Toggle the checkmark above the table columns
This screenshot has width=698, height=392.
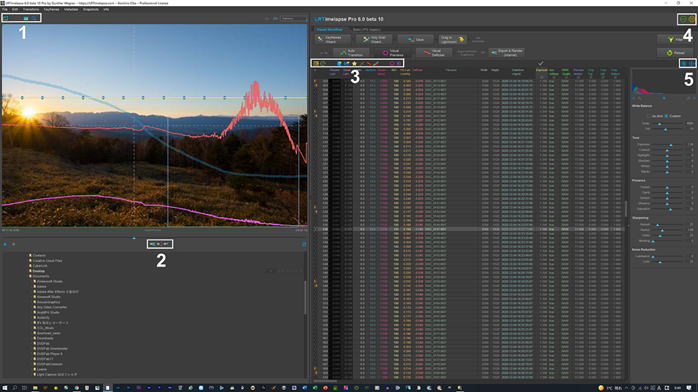pos(540,63)
